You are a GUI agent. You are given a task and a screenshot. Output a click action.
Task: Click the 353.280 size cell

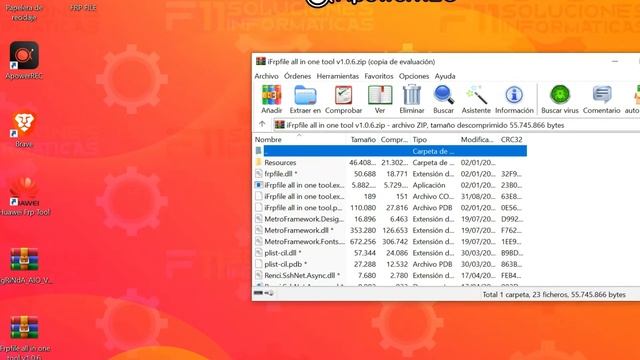point(362,230)
